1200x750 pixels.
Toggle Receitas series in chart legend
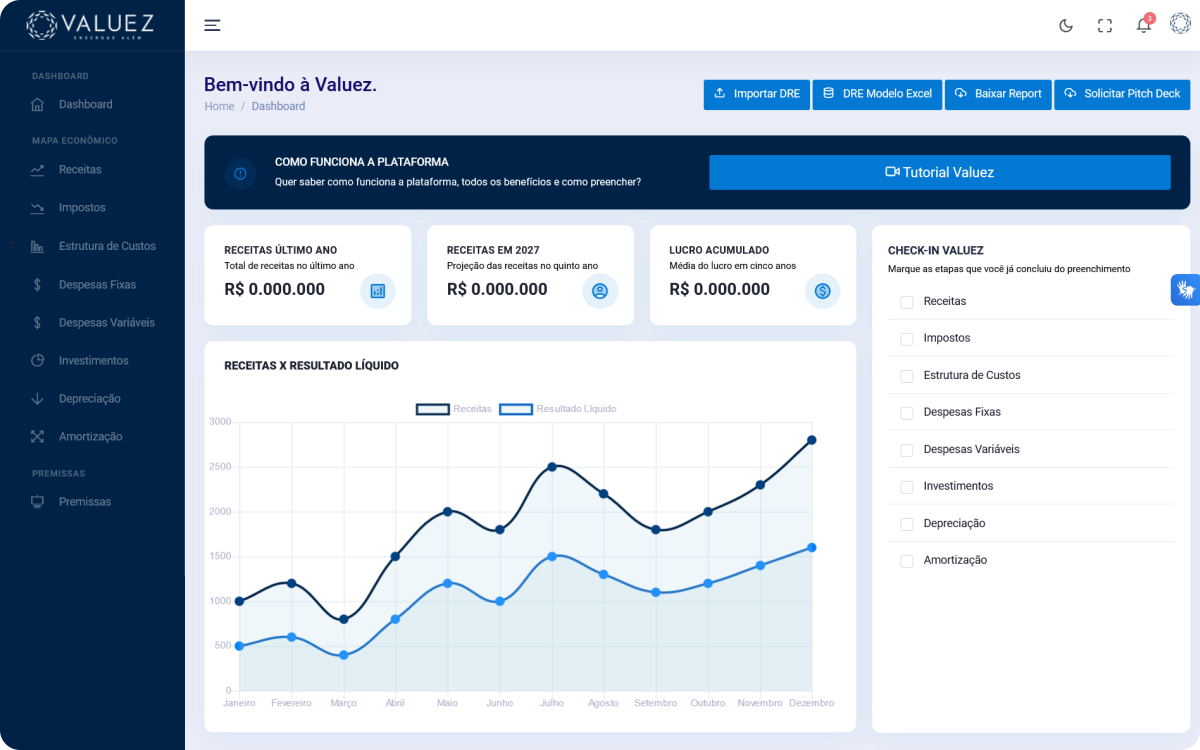[454, 409]
